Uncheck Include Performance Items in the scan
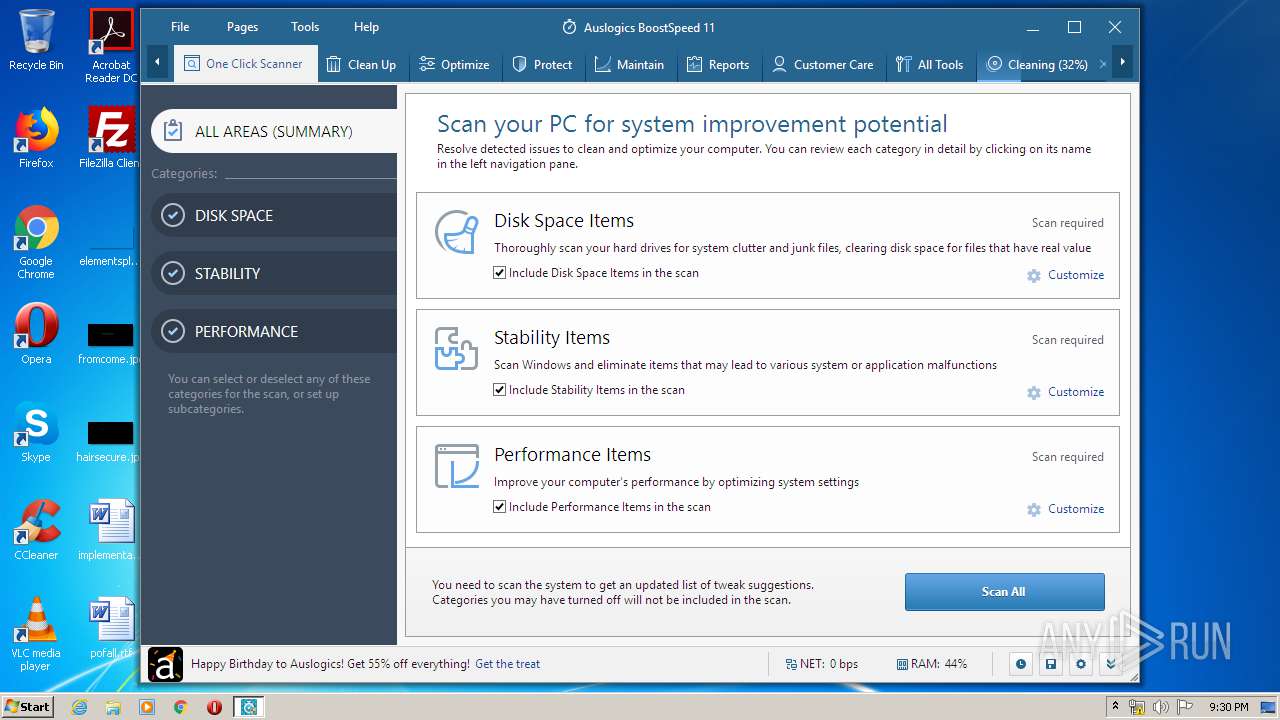This screenshot has width=1280, height=720. (x=500, y=507)
